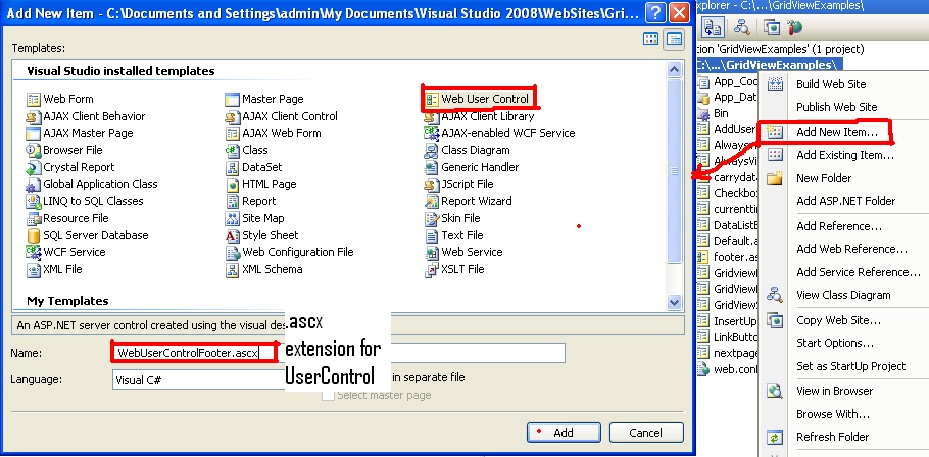Select the AJAX-enabled WCF Service template
Viewport: 929px width, 457px height.
point(500,133)
